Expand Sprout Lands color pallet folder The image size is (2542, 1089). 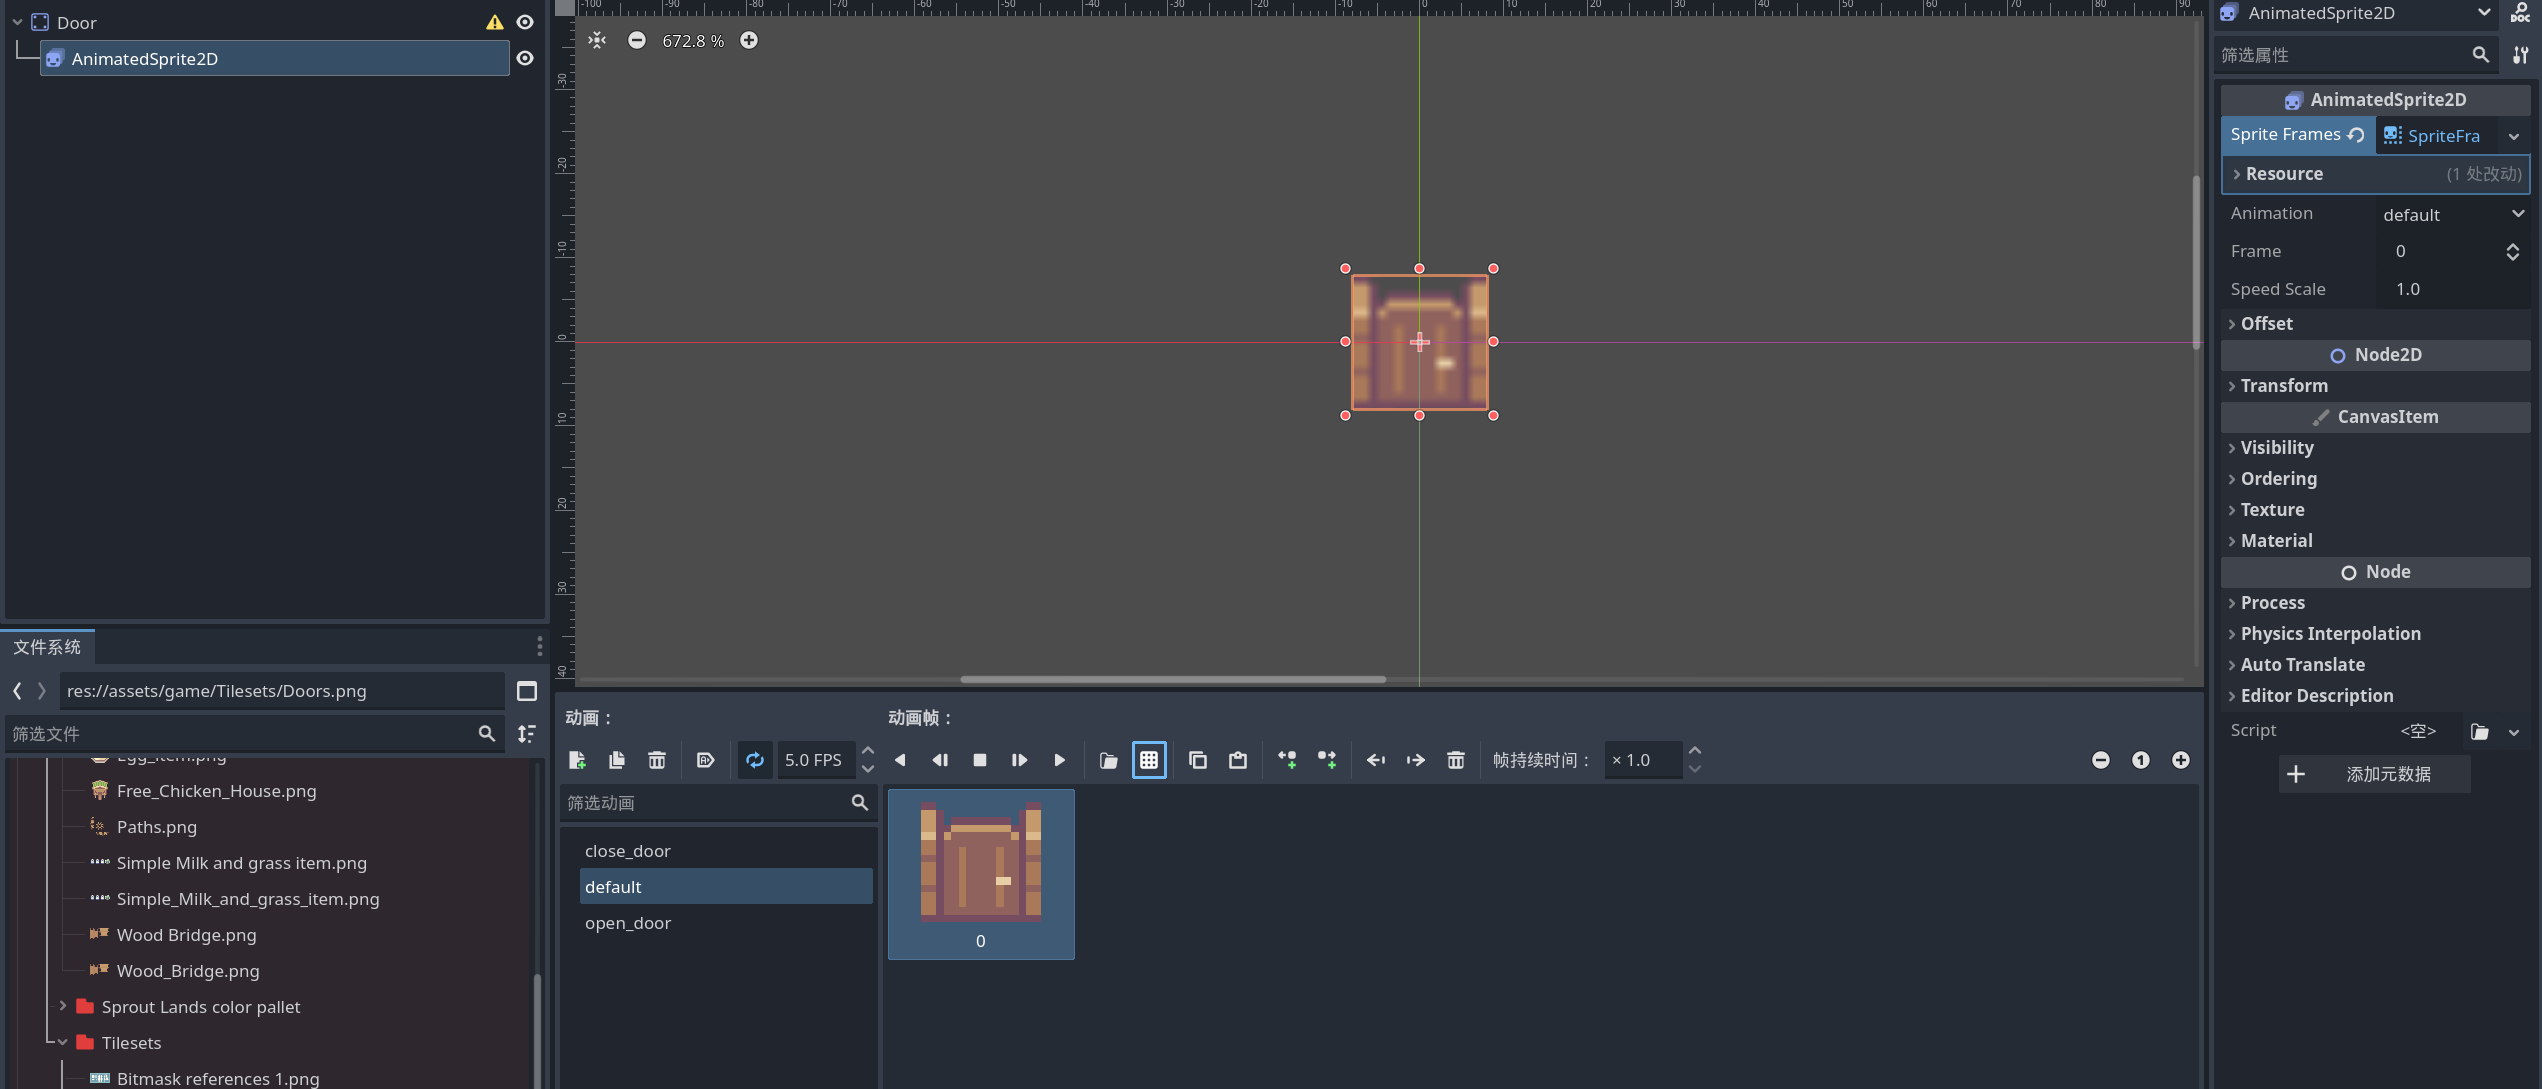[x=63, y=1006]
